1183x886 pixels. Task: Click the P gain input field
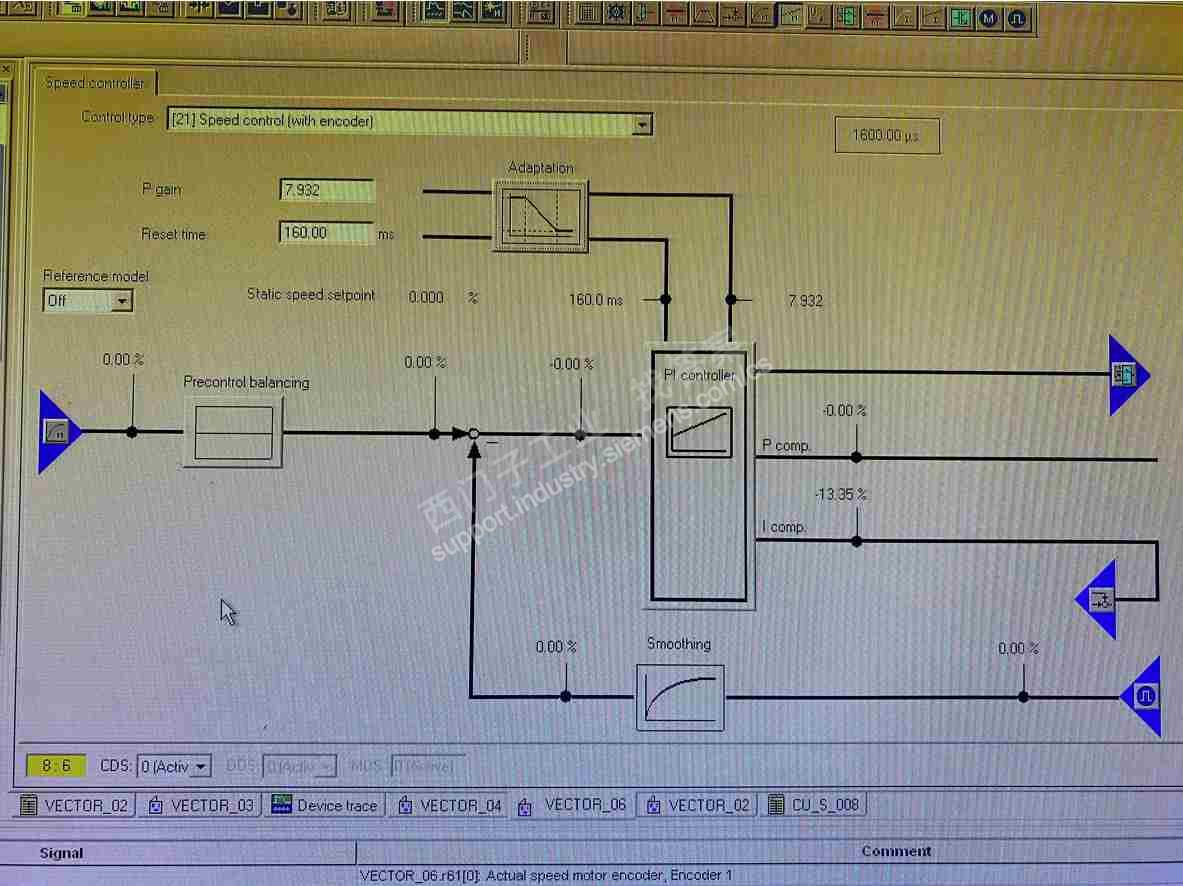coord(327,190)
